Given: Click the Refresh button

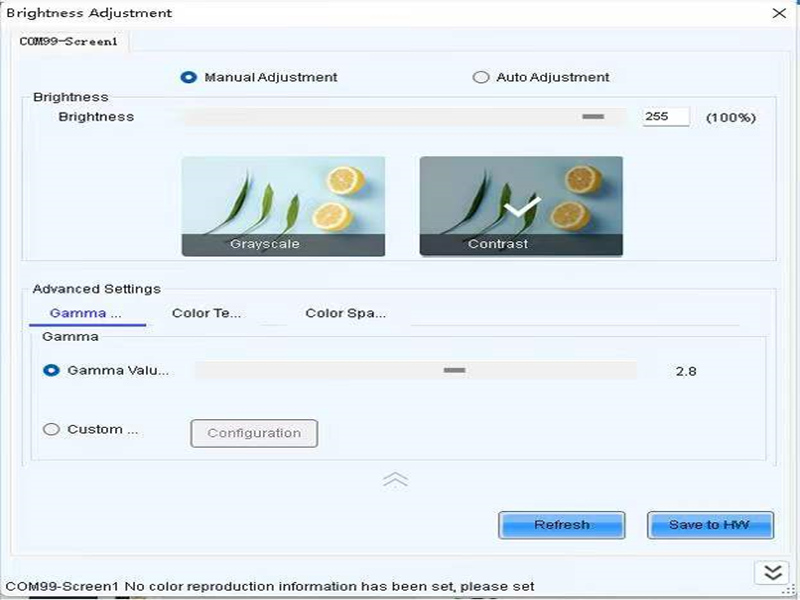Looking at the screenshot, I should coord(561,525).
